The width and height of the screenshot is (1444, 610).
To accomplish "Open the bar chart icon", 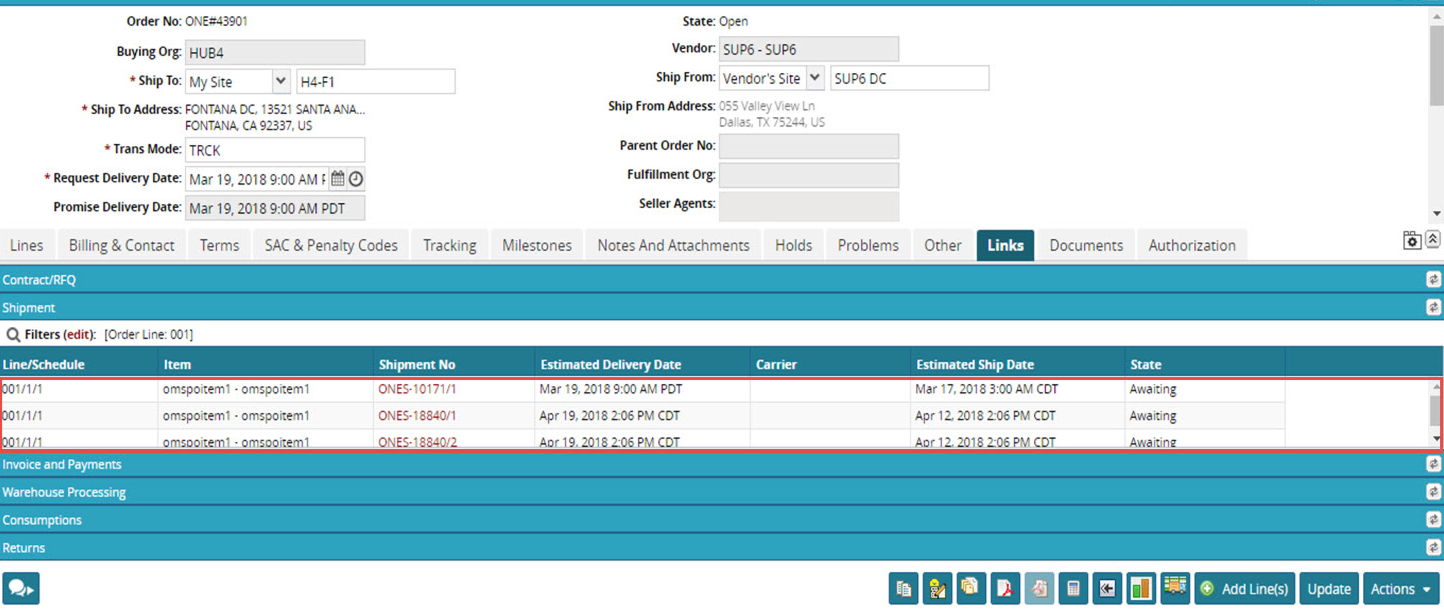I will tap(1141, 589).
